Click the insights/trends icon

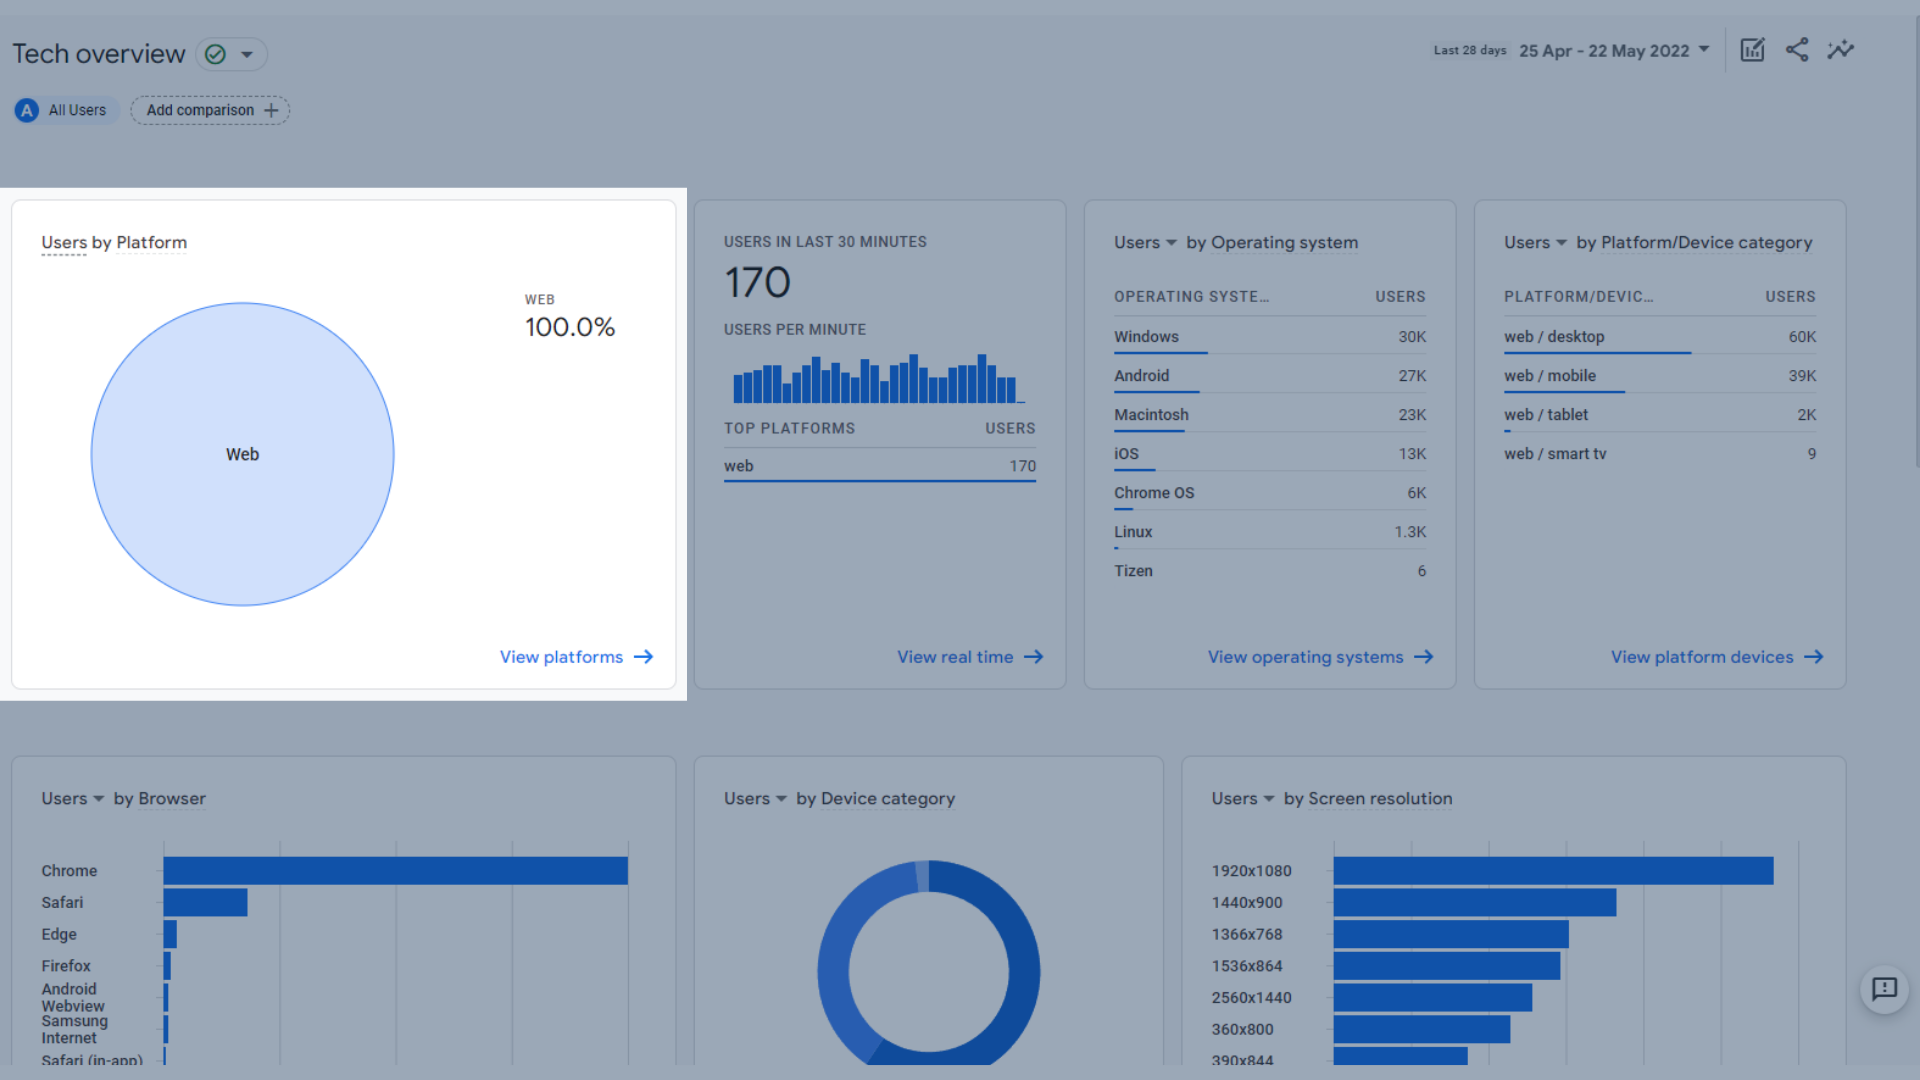1841,50
